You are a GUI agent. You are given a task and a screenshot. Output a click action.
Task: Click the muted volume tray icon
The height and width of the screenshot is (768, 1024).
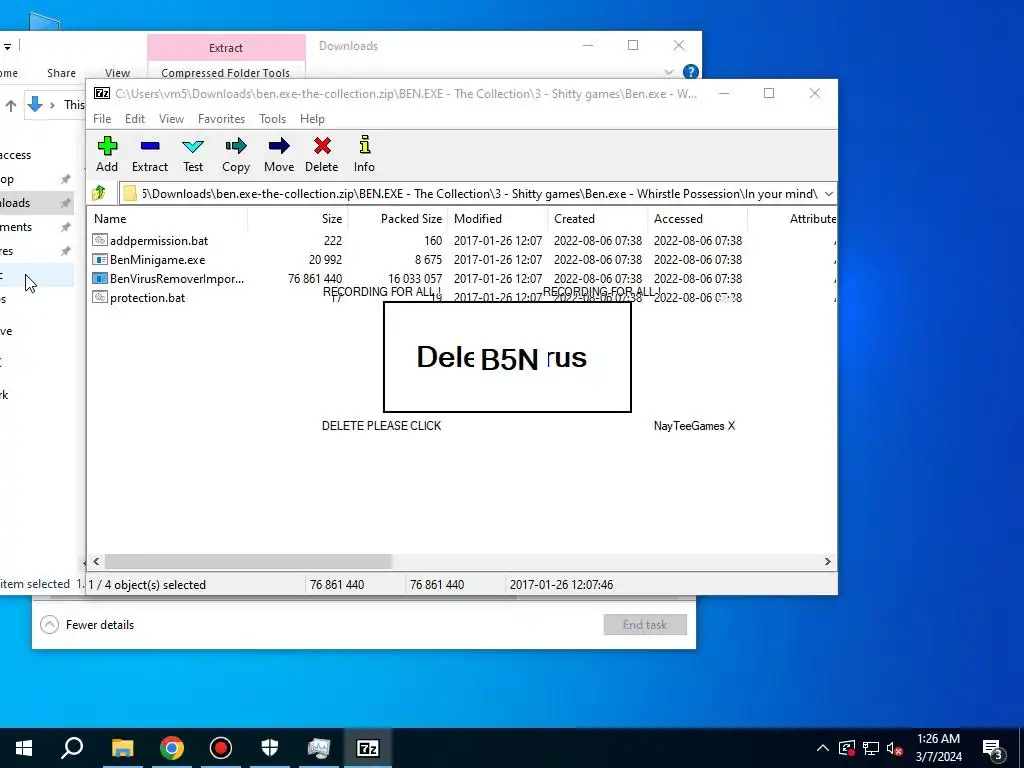click(895, 748)
